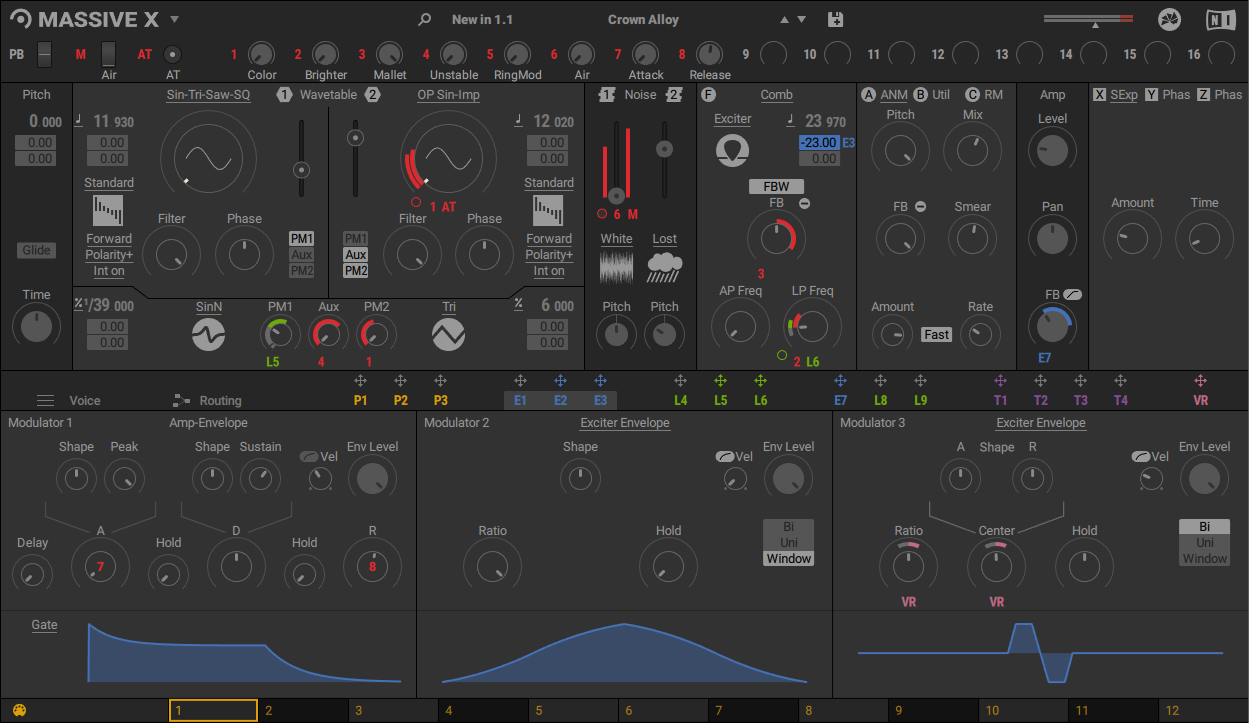Open the ANM insert effect menu
The image size is (1249, 723).
(x=894, y=95)
